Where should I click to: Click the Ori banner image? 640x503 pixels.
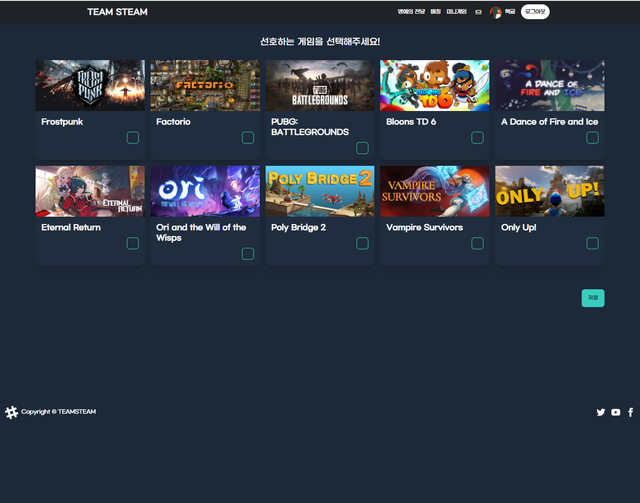(205, 191)
